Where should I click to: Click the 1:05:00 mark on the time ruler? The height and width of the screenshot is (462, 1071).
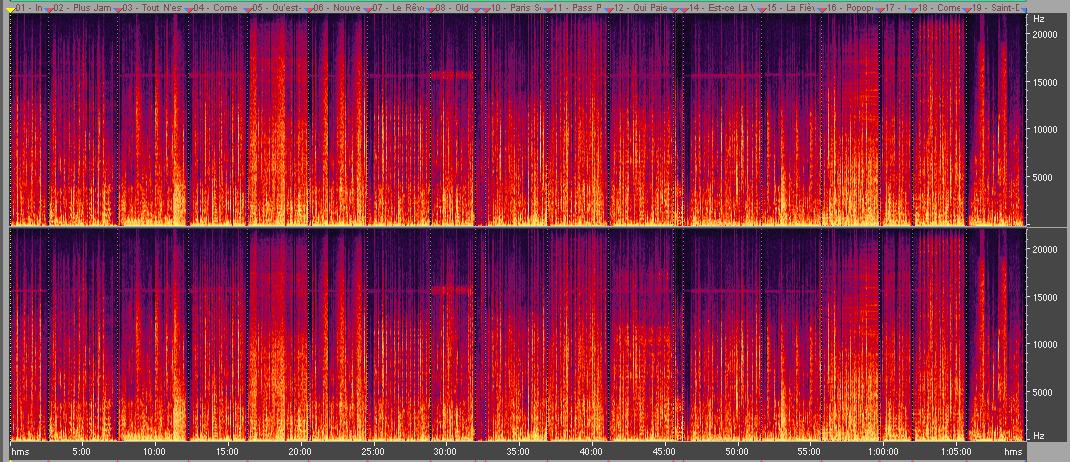pyautogui.click(x=956, y=452)
